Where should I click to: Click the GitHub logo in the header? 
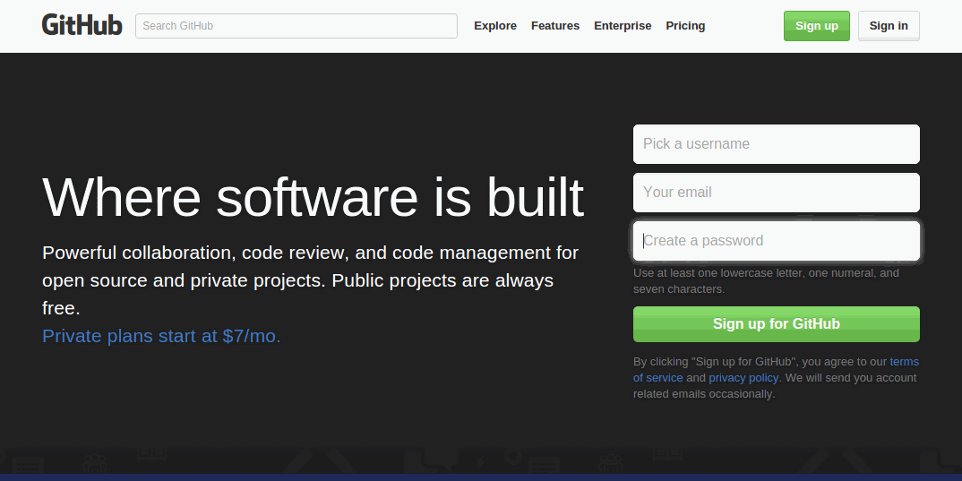tap(82, 26)
